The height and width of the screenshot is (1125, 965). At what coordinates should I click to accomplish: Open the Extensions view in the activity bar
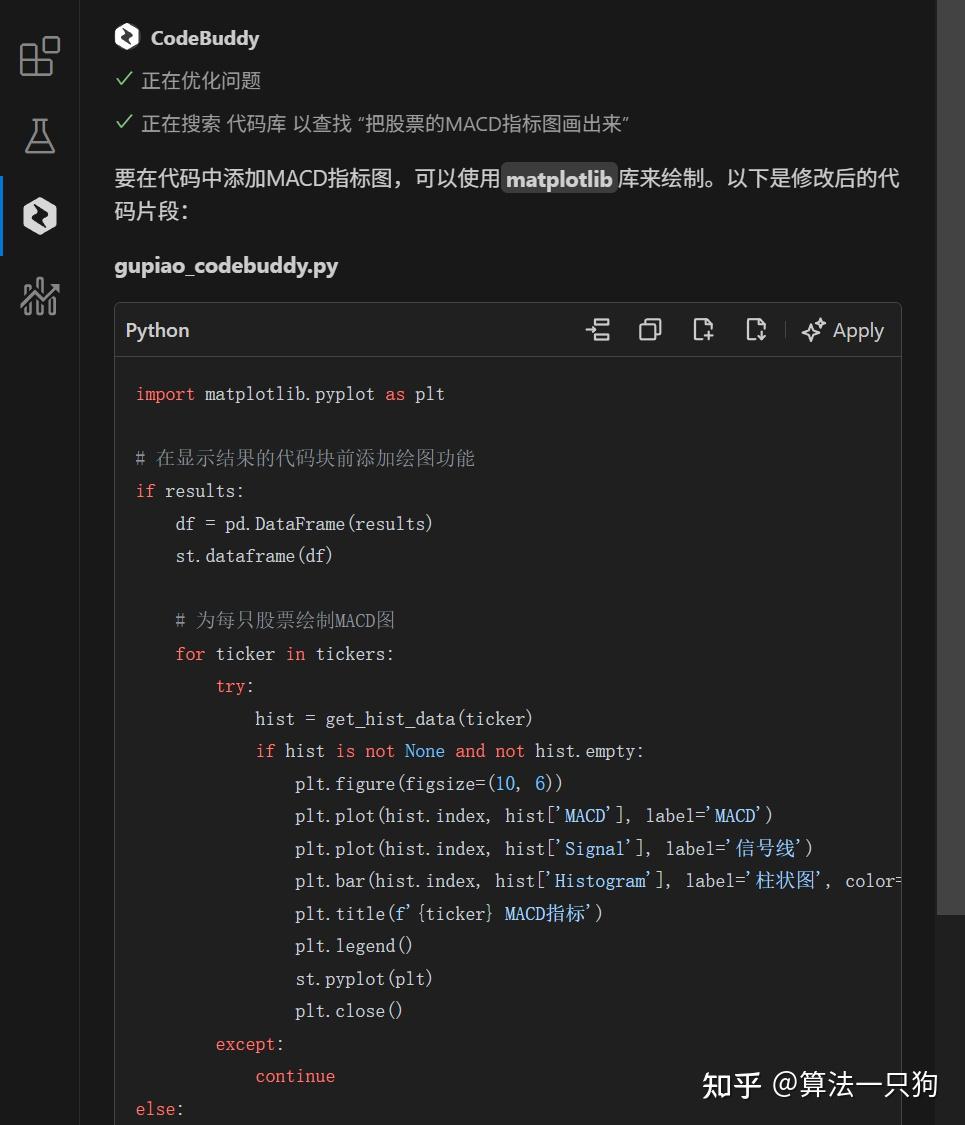click(40, 57)
